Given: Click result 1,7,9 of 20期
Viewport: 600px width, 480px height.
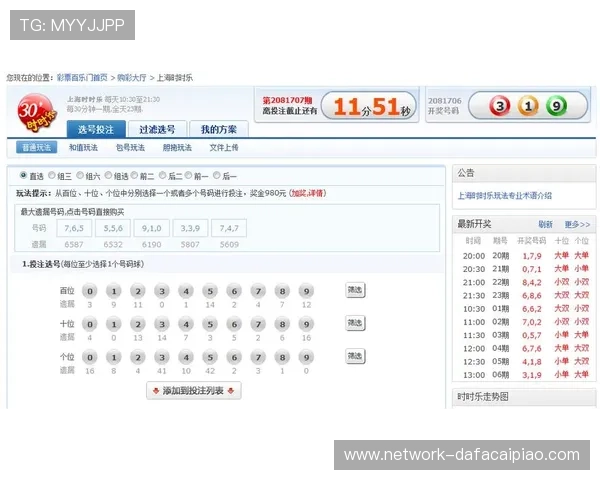Looking at the screenshot, I should pyautogui.click(x=532, y=256).
